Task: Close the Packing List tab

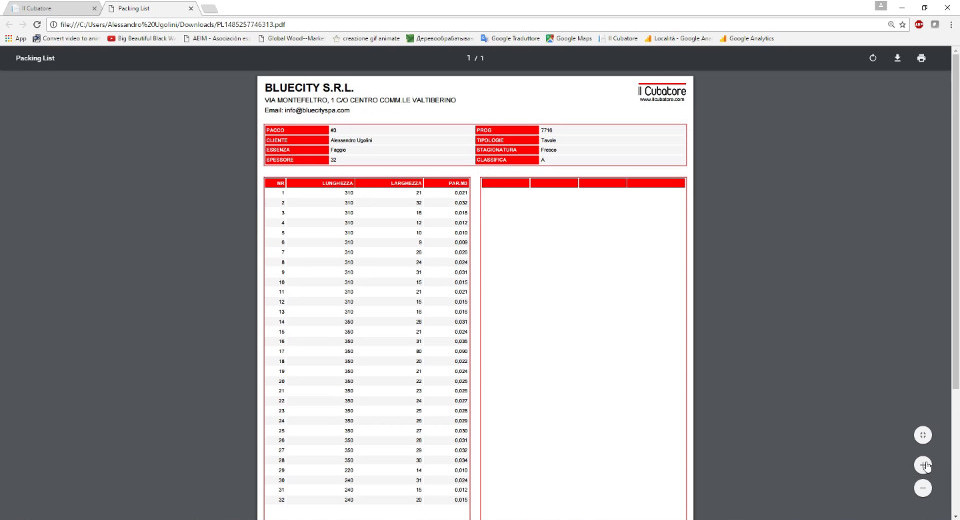Action: tap(191, 9)
